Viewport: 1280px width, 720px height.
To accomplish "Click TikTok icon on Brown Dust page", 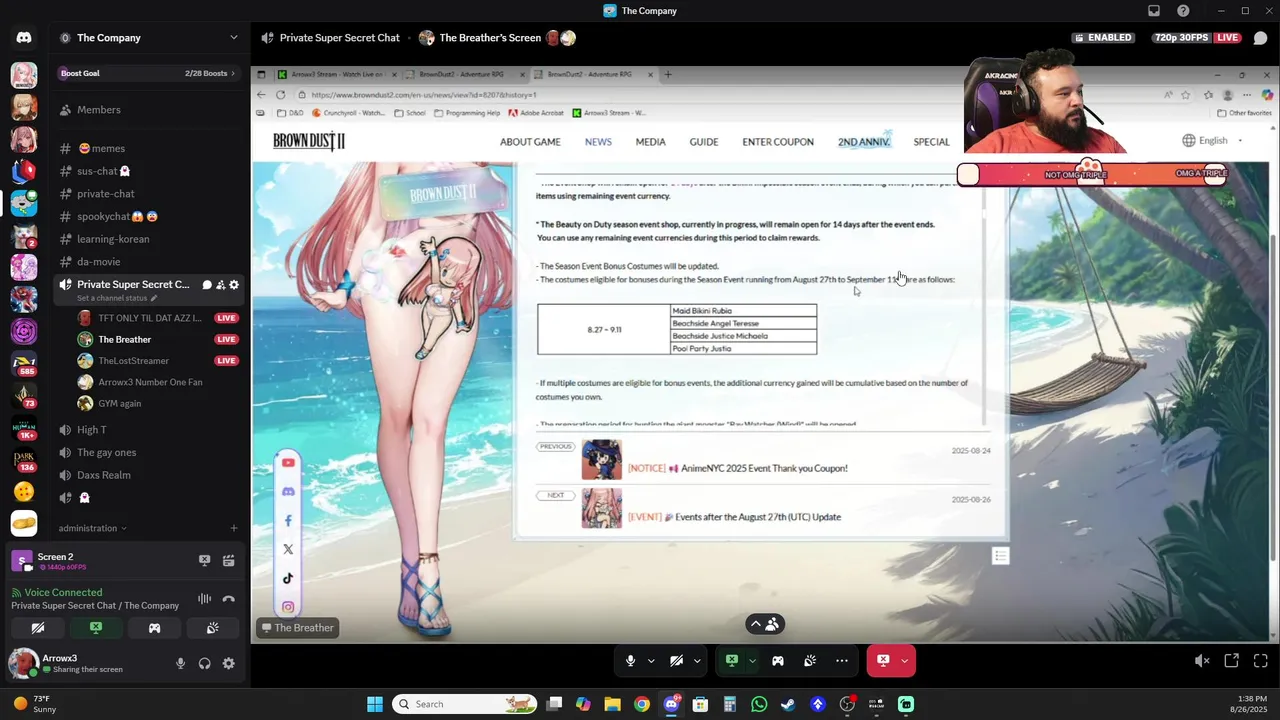I will [288, 578].
